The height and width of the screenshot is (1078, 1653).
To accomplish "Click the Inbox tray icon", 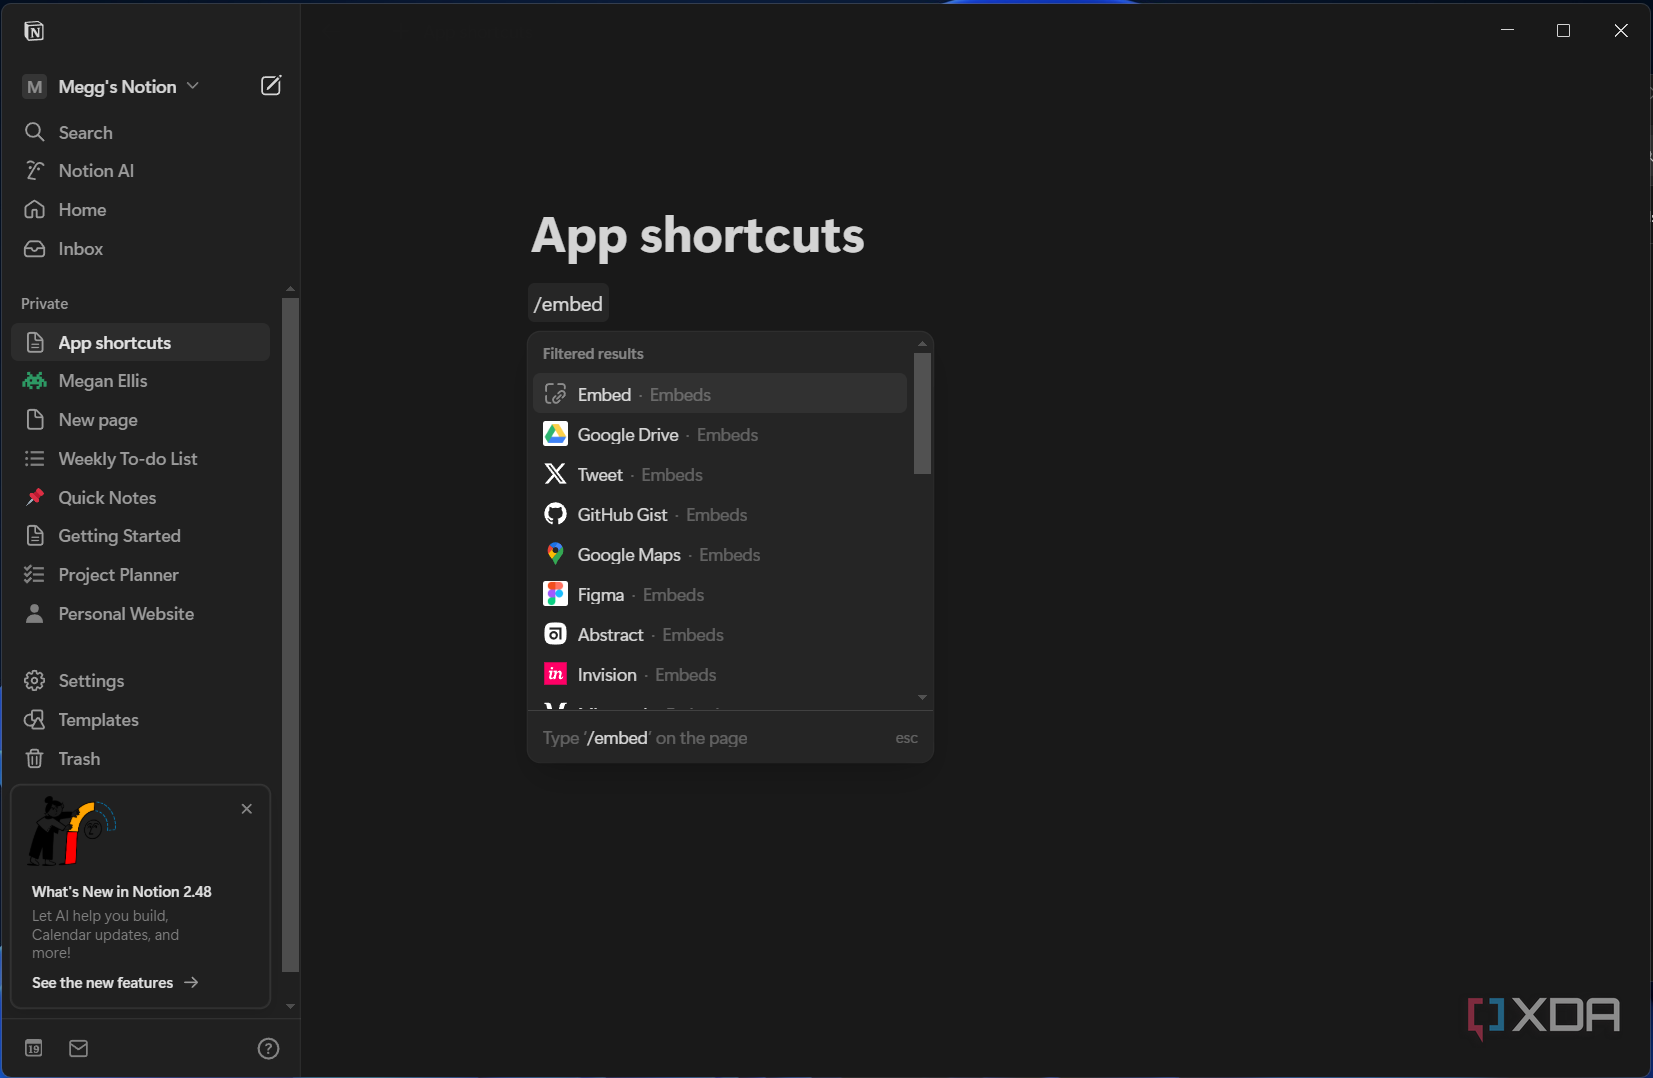I will (x=35, y=249).
